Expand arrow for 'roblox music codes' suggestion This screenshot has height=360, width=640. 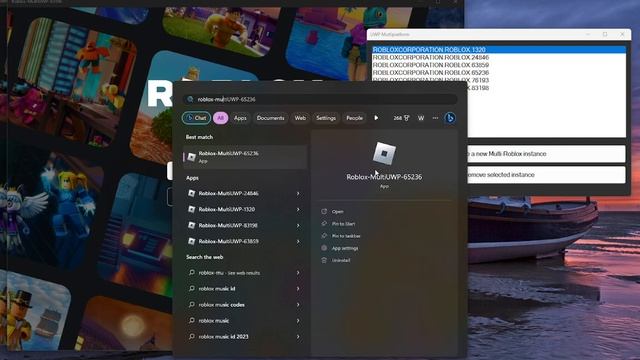(298, 304)
